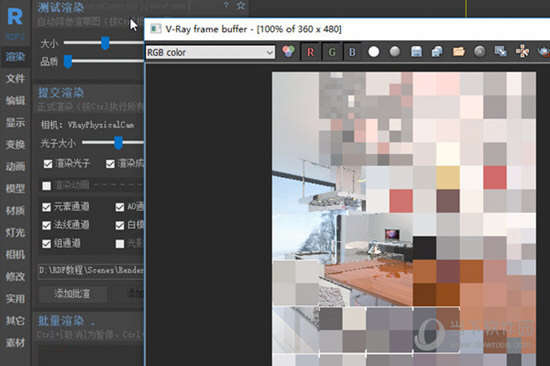Viewport: 550px width, 366px height.
Task: Click the 测试渲染 heading button
Action: click(x=61, y=7)
